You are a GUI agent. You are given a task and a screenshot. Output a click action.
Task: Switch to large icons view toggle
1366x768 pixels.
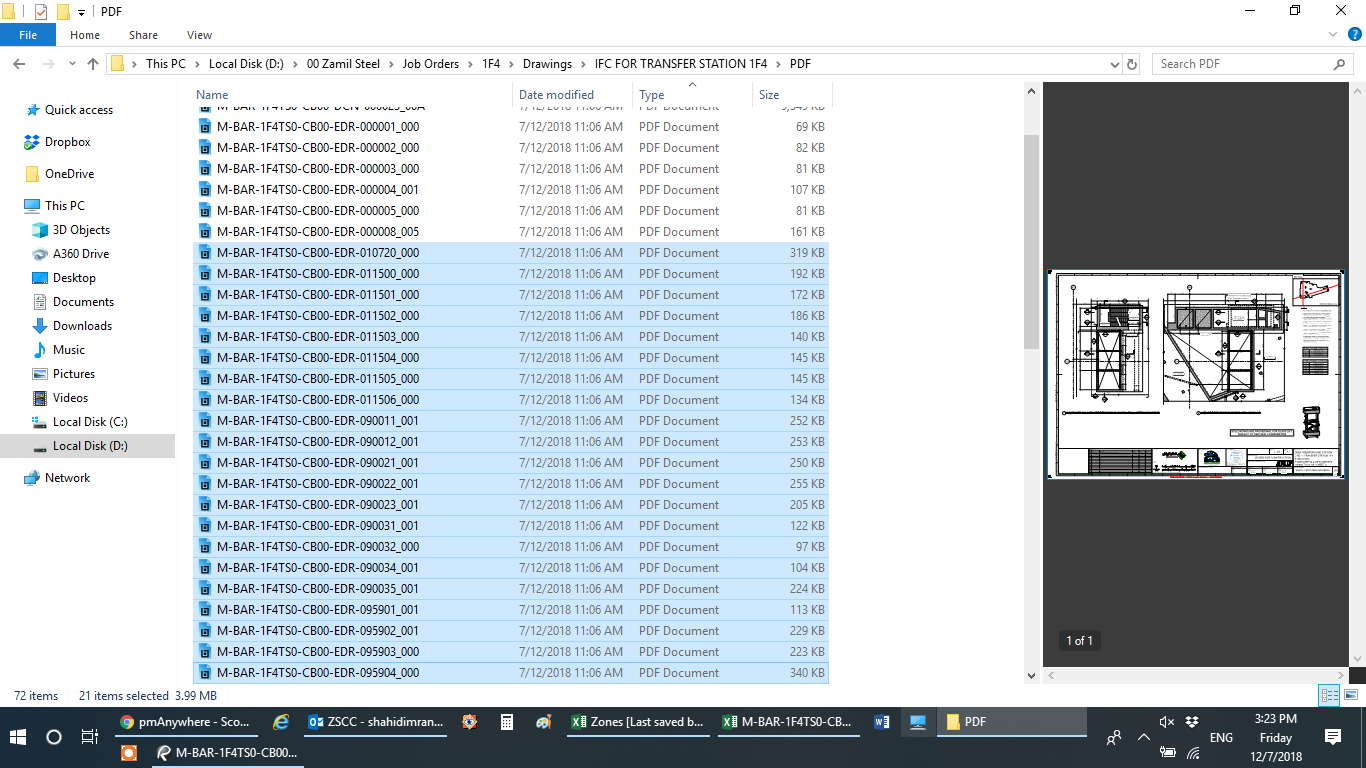point(1351,695)
